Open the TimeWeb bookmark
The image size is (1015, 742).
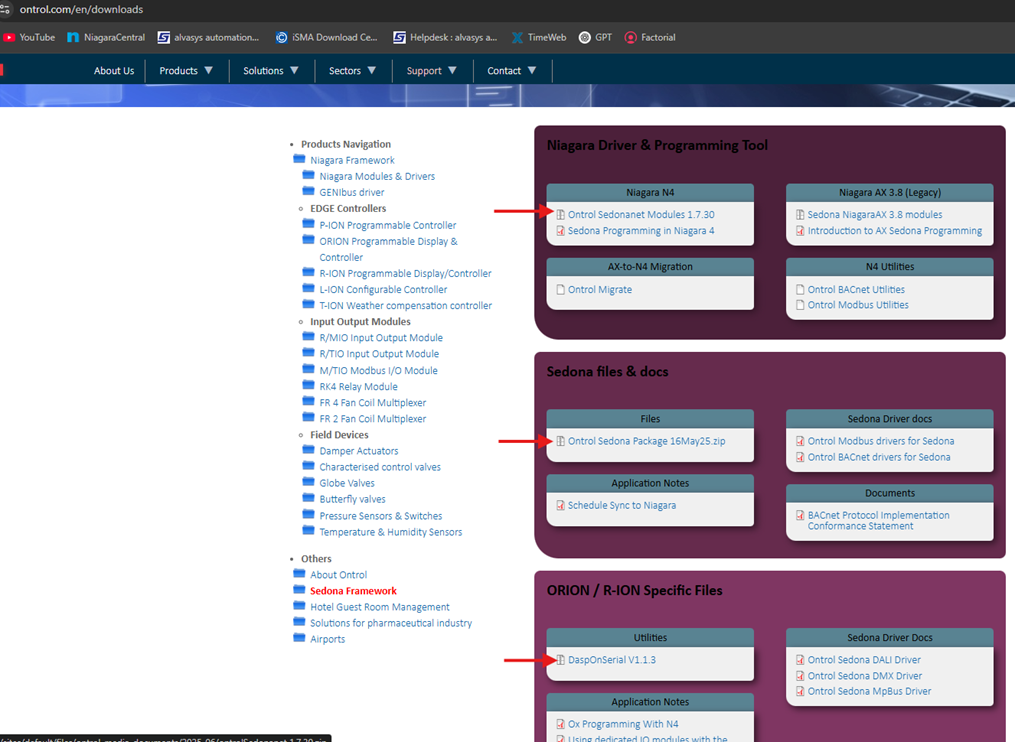(539, 38)
